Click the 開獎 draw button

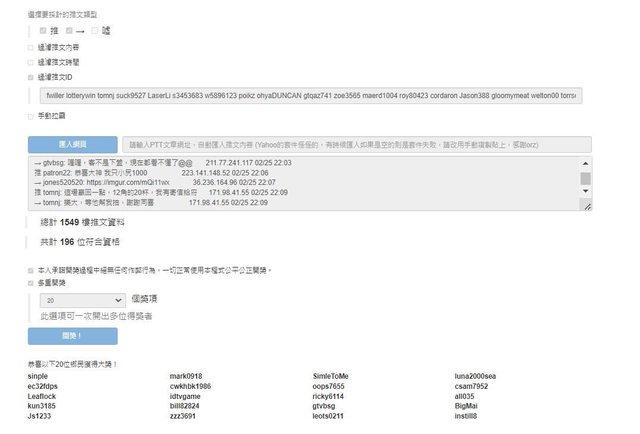[72, 336]
